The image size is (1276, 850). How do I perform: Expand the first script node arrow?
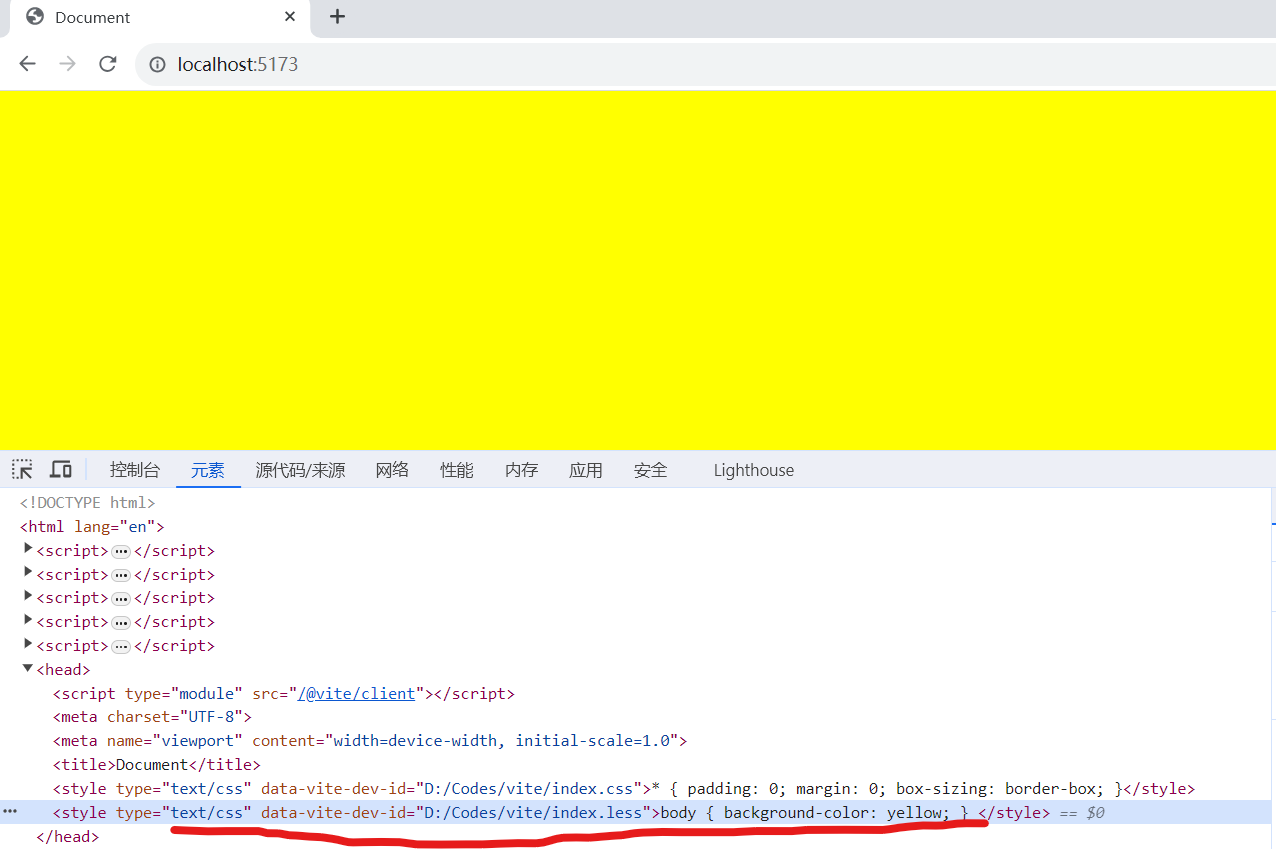[28, 549]
